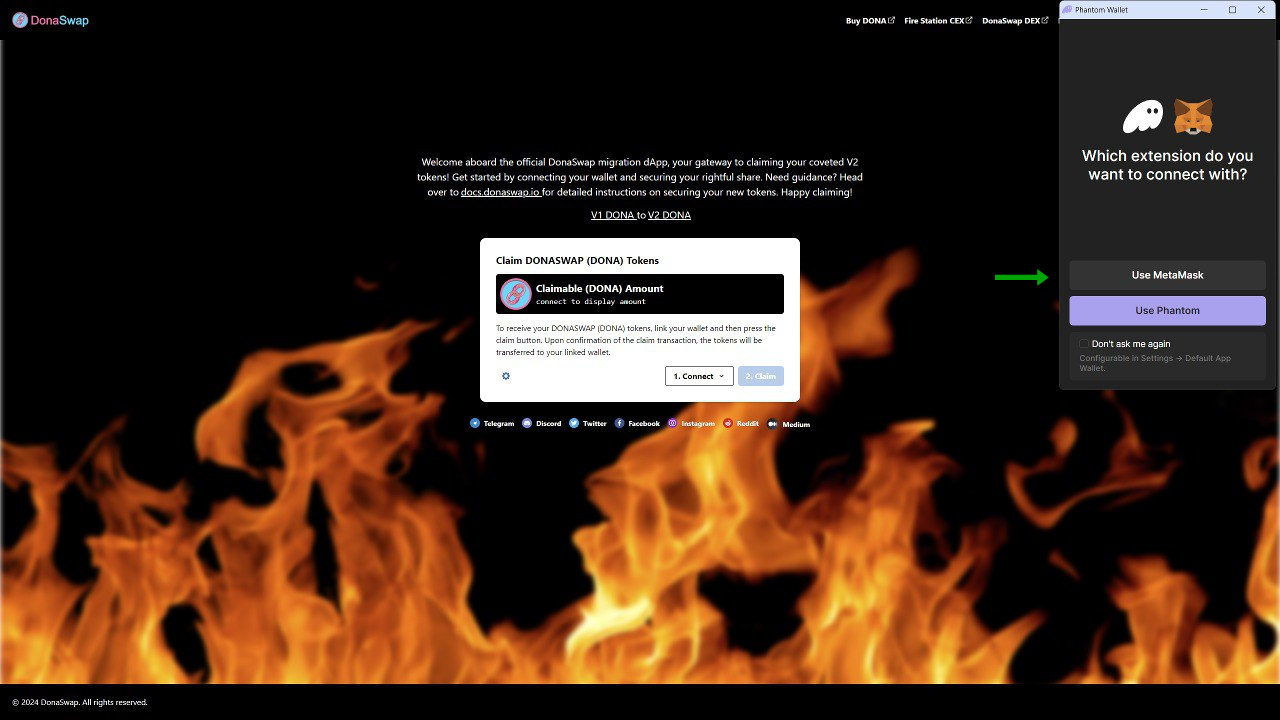Screen dimensions: 1280x720
Task: Expand the 1. Connect dropdown
Action: click(x=699, y=376)
